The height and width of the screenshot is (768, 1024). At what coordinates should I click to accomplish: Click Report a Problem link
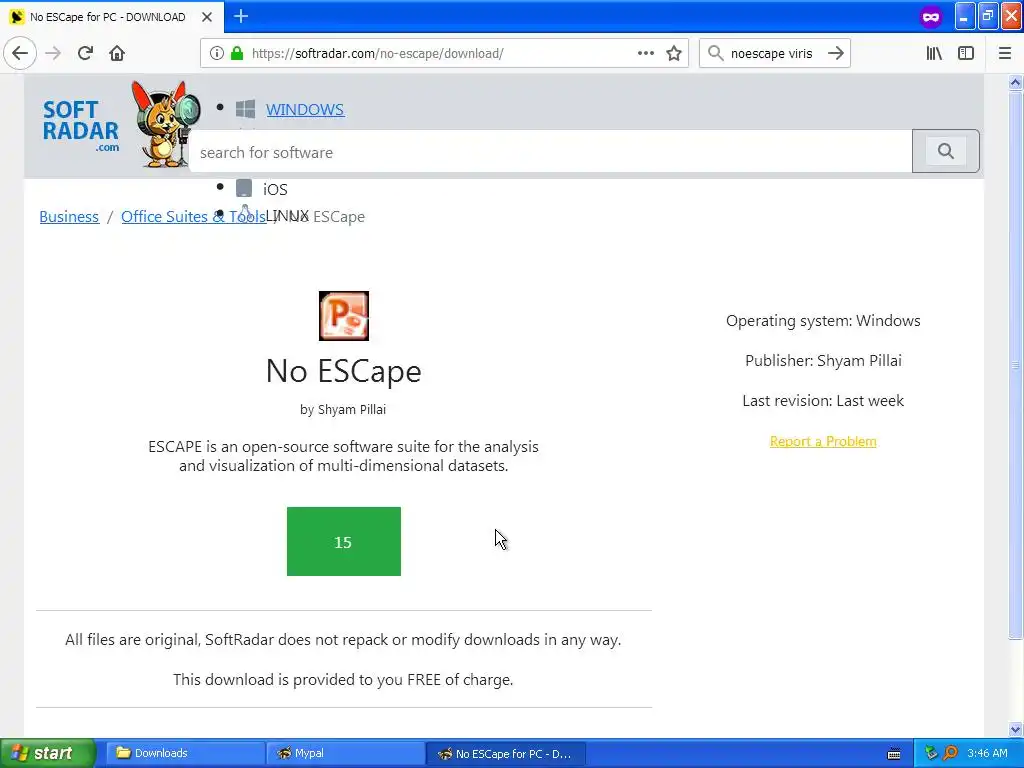[x=823, y=441]
